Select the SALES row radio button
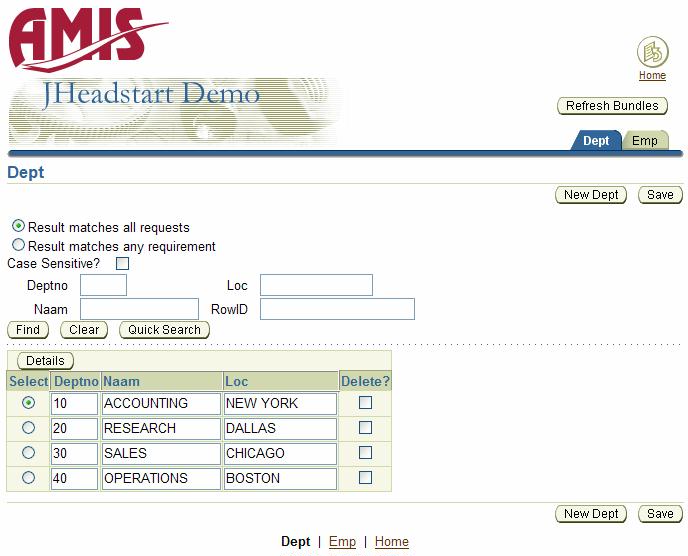This screenshot has width=688, height=556. [x=29, y=452]
